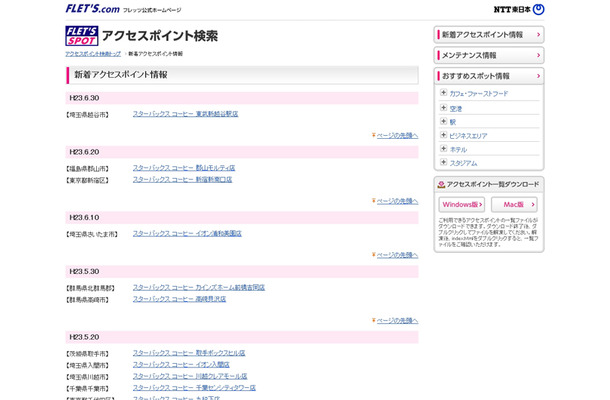Click the H23.6.30 date heading
This screenshot has height=400, width=610.
[x=84, y=98]
